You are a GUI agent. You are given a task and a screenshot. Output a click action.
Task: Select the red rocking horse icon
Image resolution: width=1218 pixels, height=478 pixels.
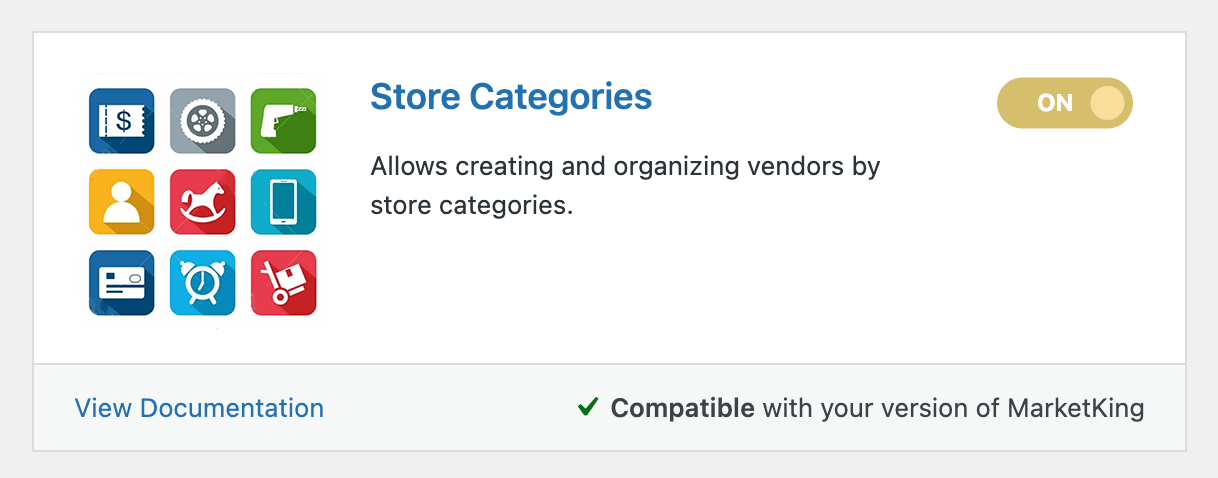click(203, 202)
